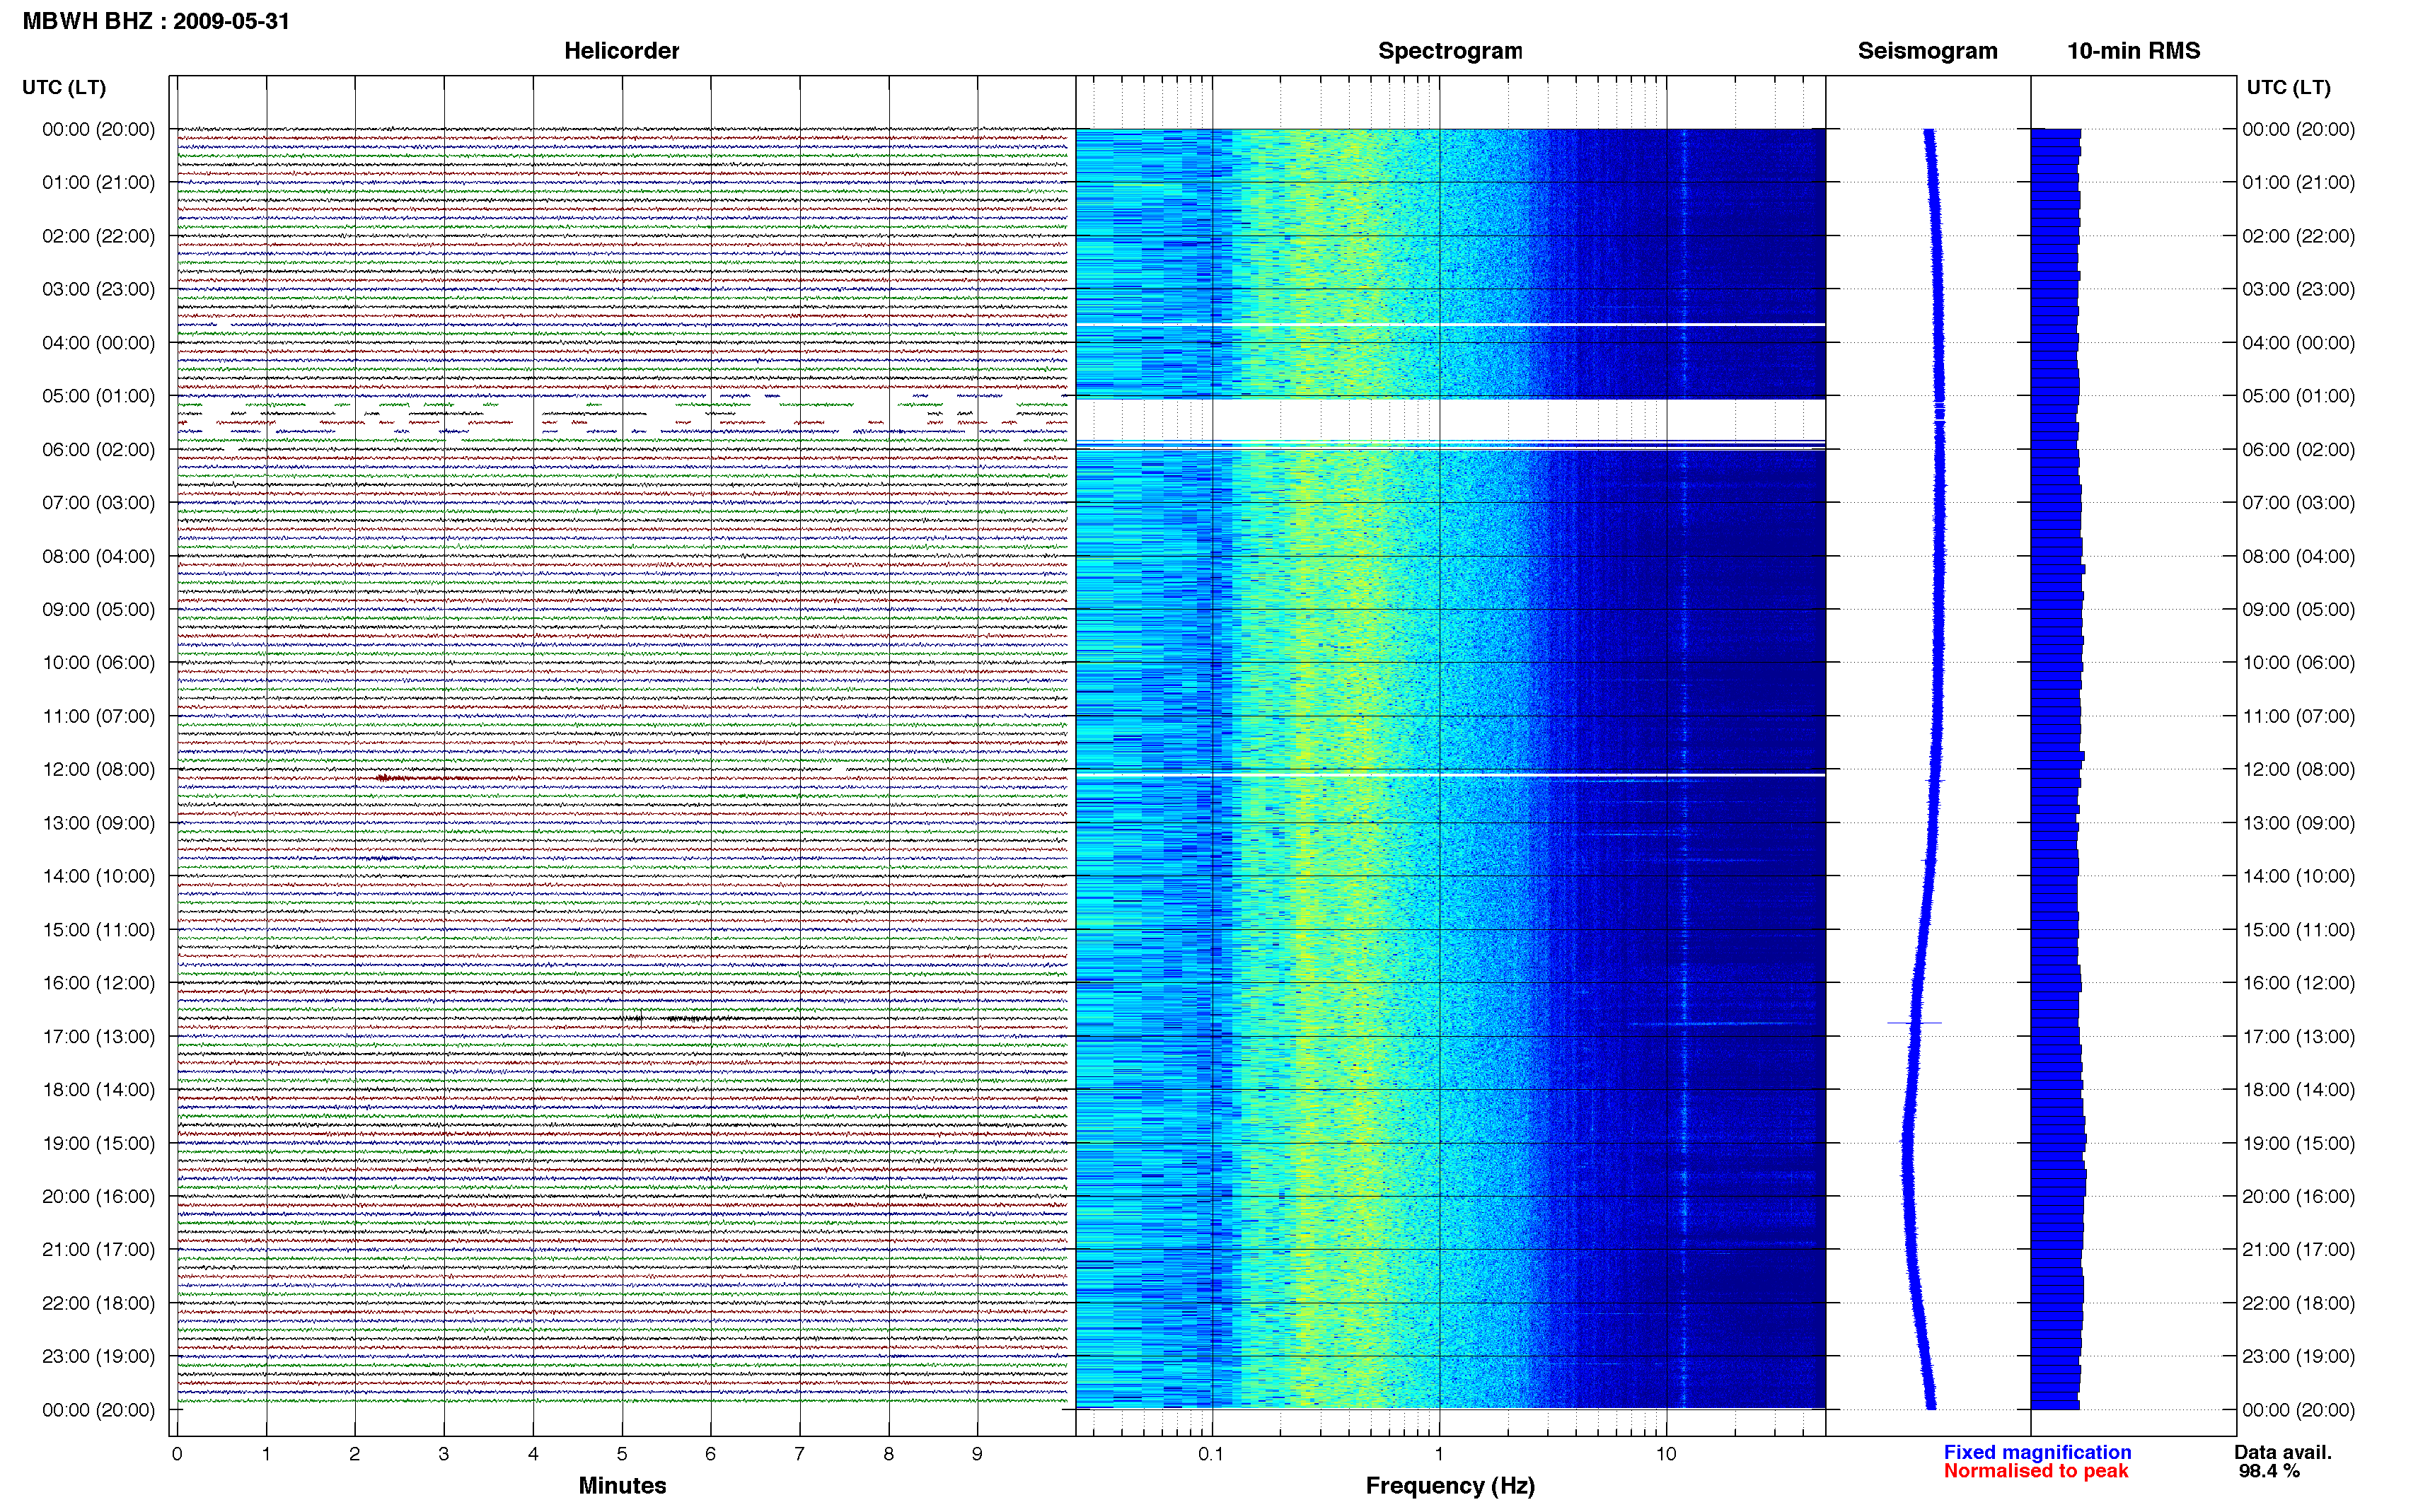Click left time label '01:00 (21:00)'
The width and height of the screenshot is (2418, 1512).
98,182
